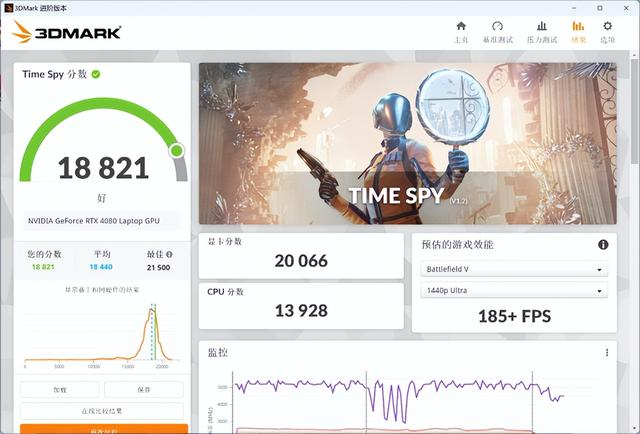
Task: Click the info icon in estimated game performance
Action: 603,245
